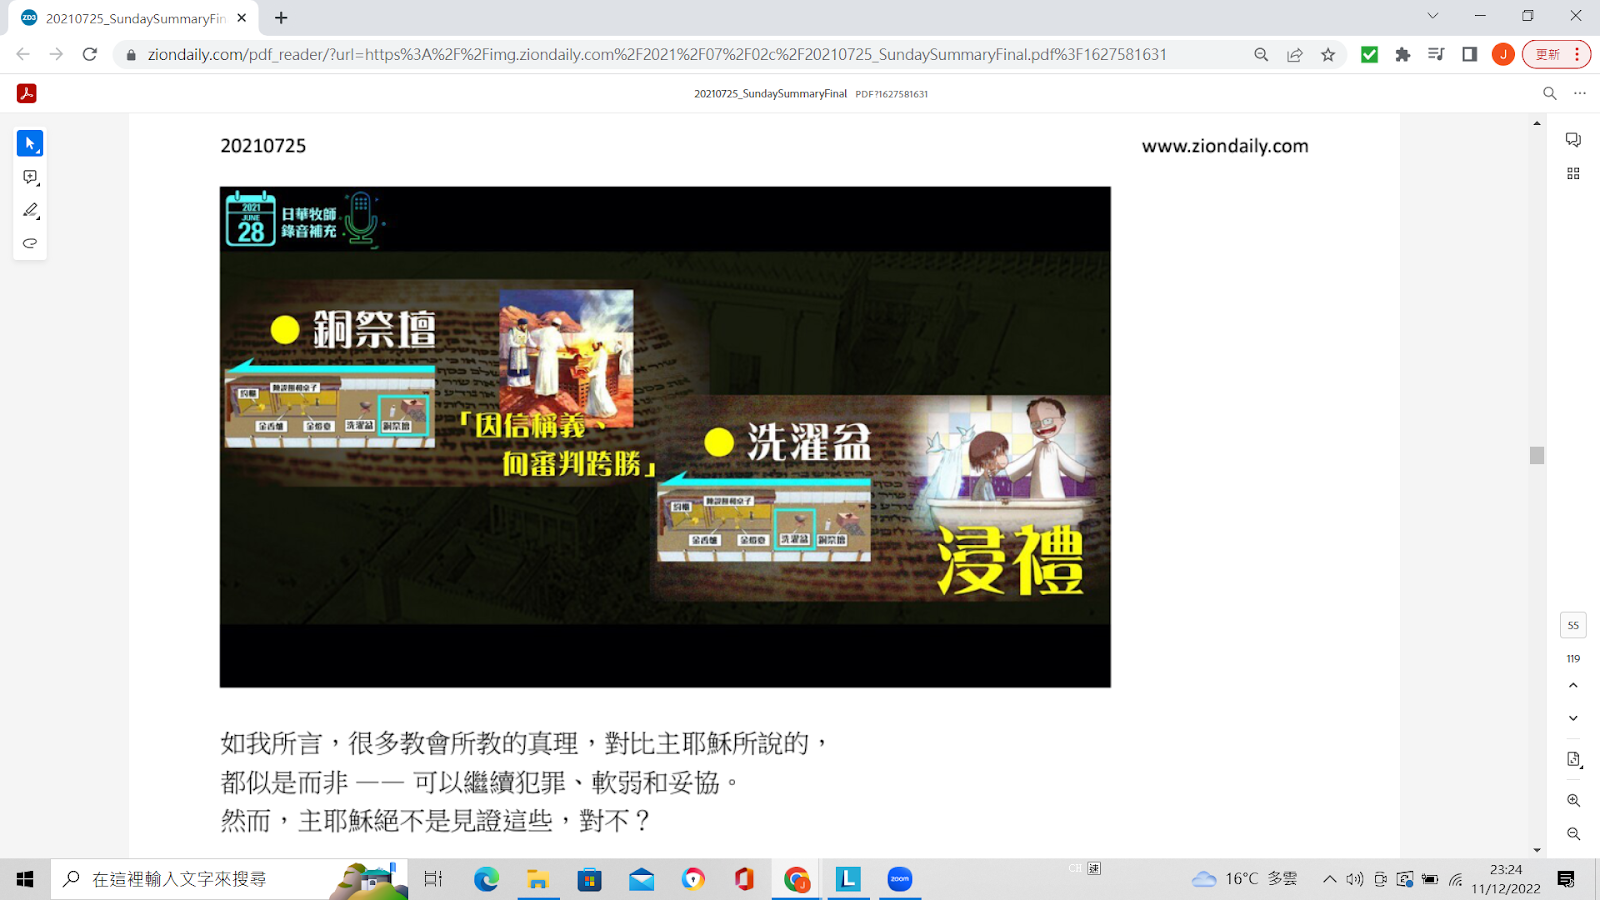Activate the add comment tool

[30, 177]
